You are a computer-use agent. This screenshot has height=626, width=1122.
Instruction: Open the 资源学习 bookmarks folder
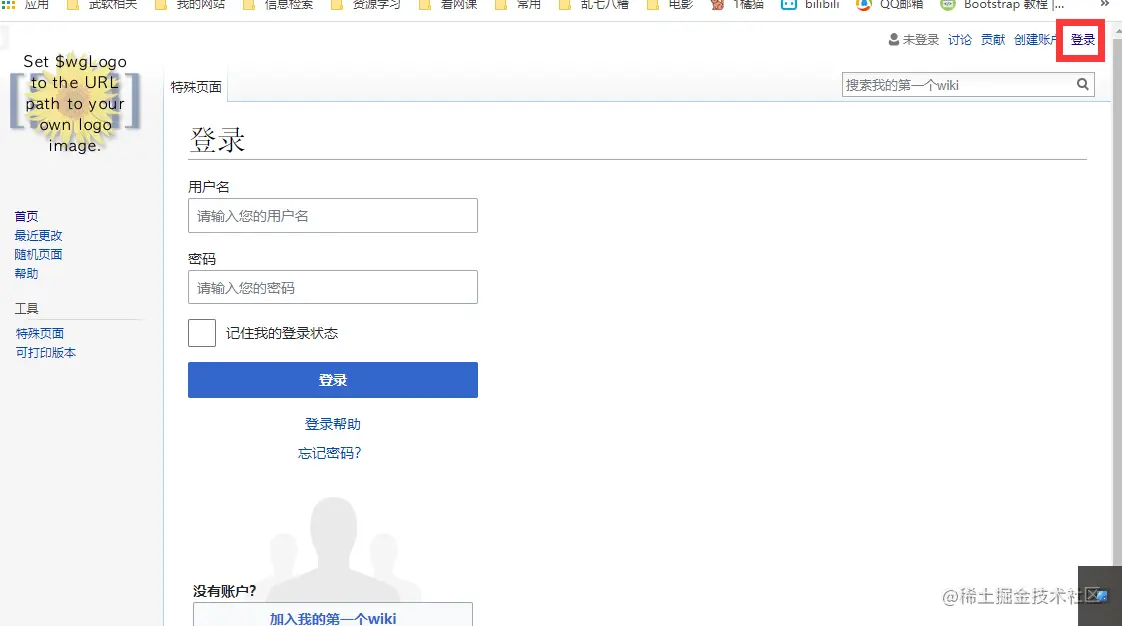pyautogui.click(x=366, y=4)
